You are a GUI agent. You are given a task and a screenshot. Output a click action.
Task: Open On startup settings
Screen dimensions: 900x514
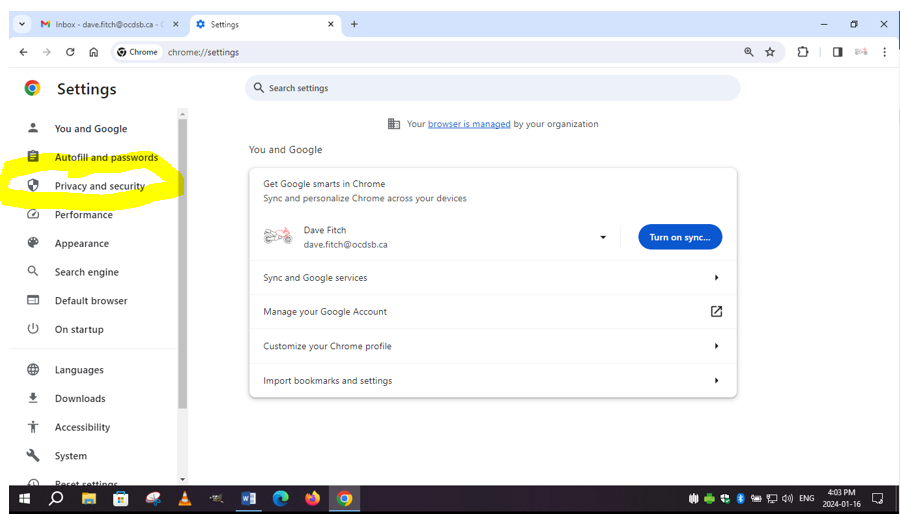point(79,329)
